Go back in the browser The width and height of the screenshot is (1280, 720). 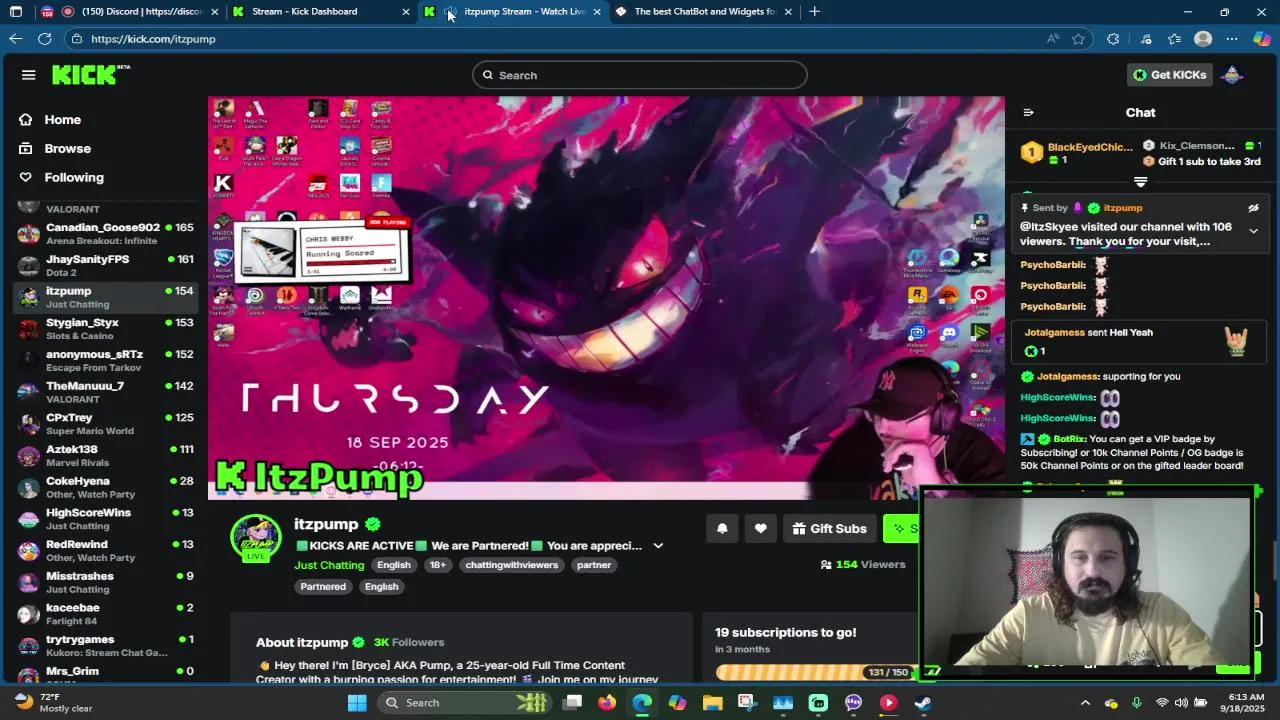tap(15, 39)
